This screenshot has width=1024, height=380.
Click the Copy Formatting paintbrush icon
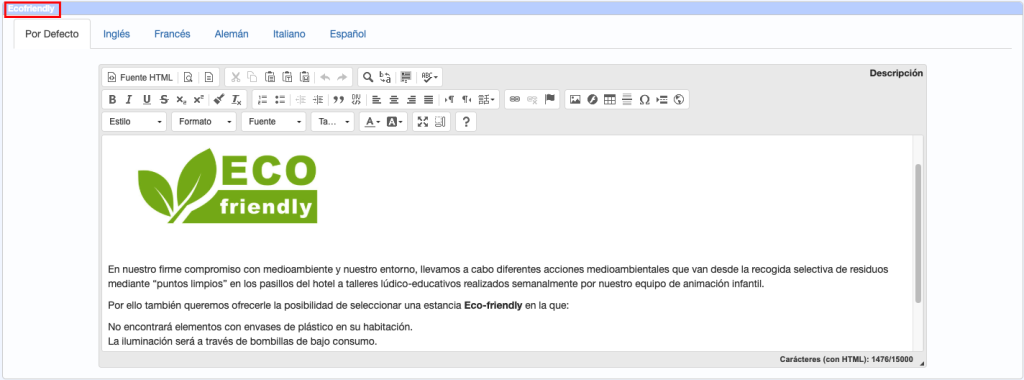219,99
